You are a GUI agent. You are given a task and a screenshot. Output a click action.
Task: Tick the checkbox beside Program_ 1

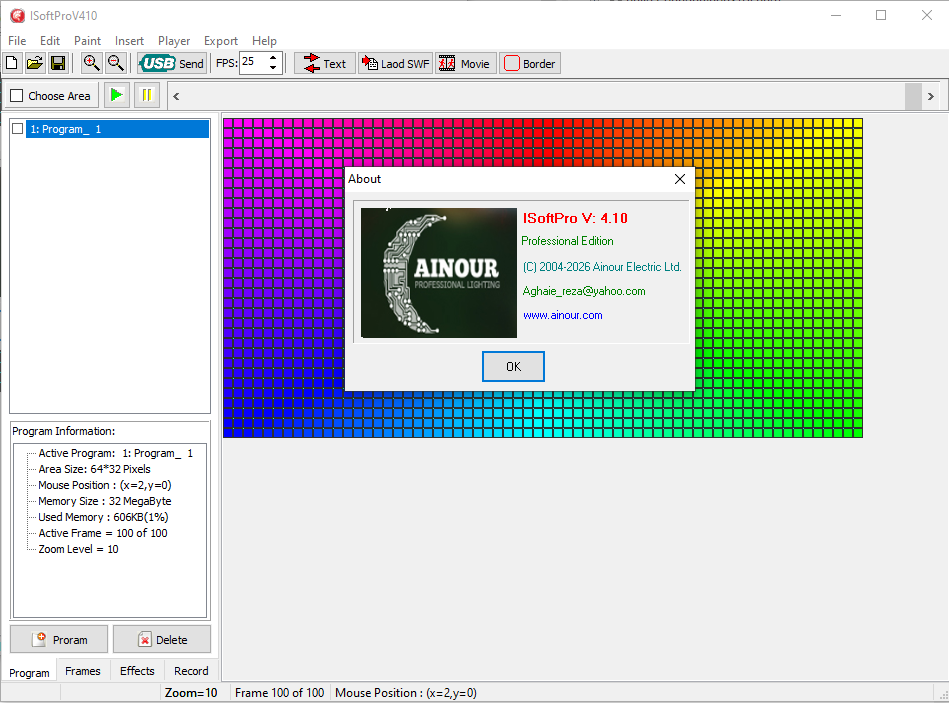tap(18, 129)
